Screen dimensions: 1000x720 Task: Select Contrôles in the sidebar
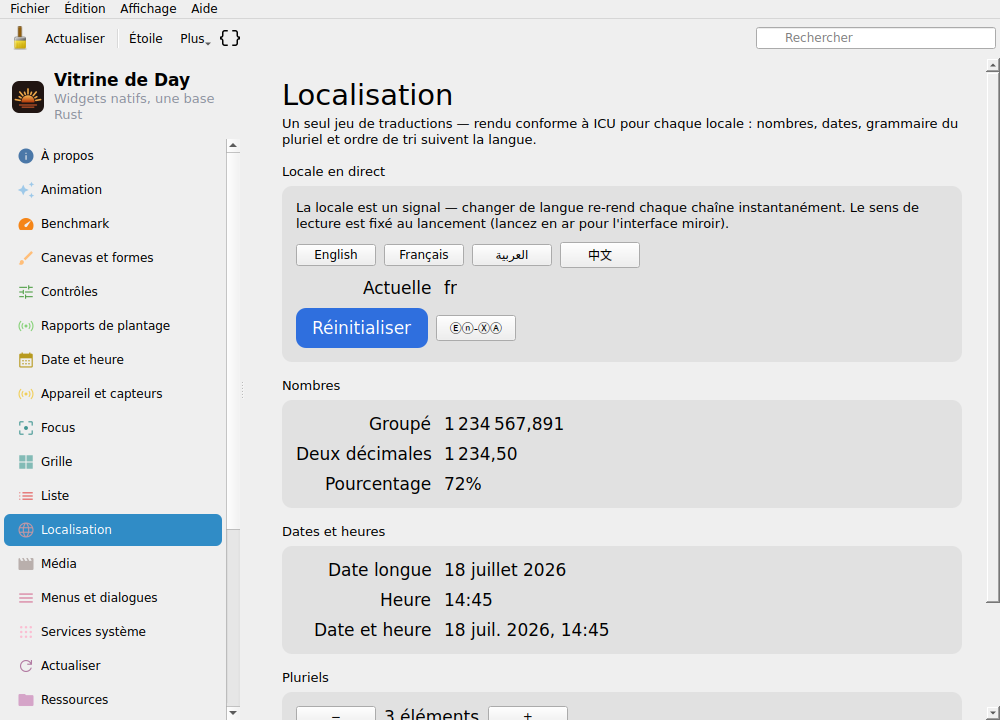(113, 291)
